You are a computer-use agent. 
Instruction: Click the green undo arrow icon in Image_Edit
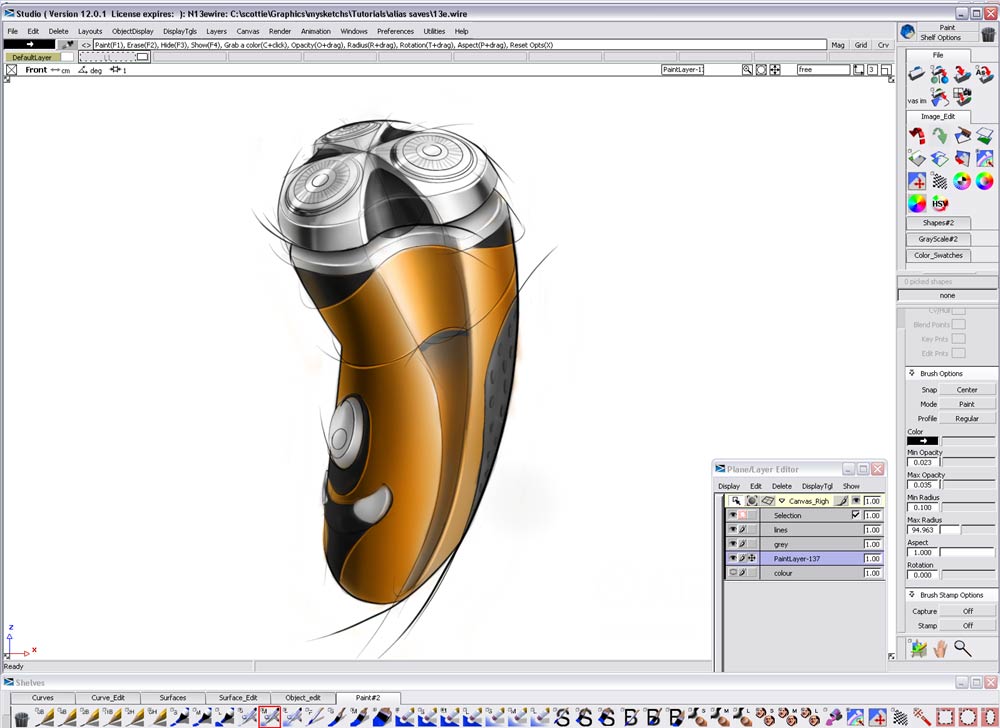point(940,135)
